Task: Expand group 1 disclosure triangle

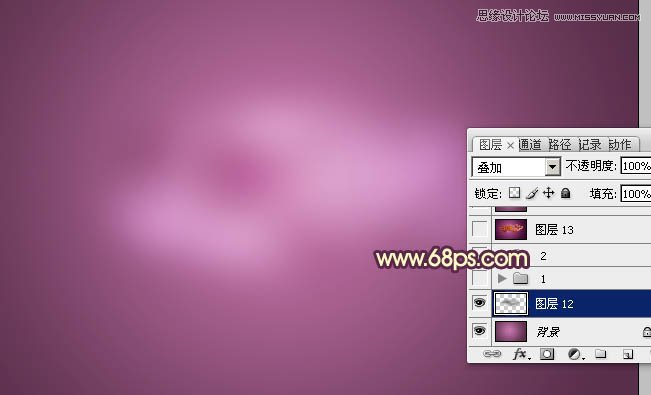Action: pos(502,278)
